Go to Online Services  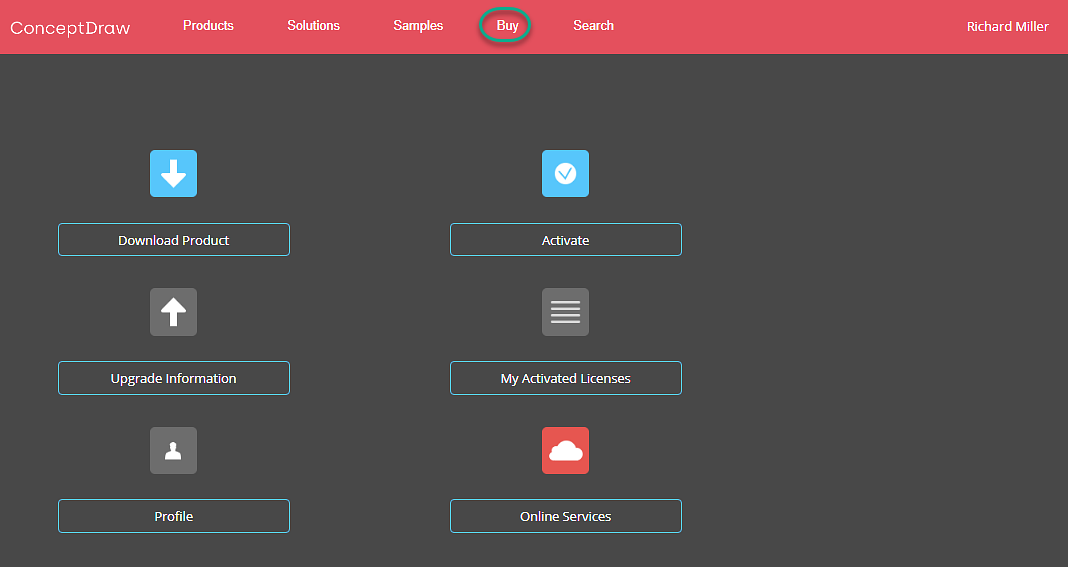tap(566, 516)
